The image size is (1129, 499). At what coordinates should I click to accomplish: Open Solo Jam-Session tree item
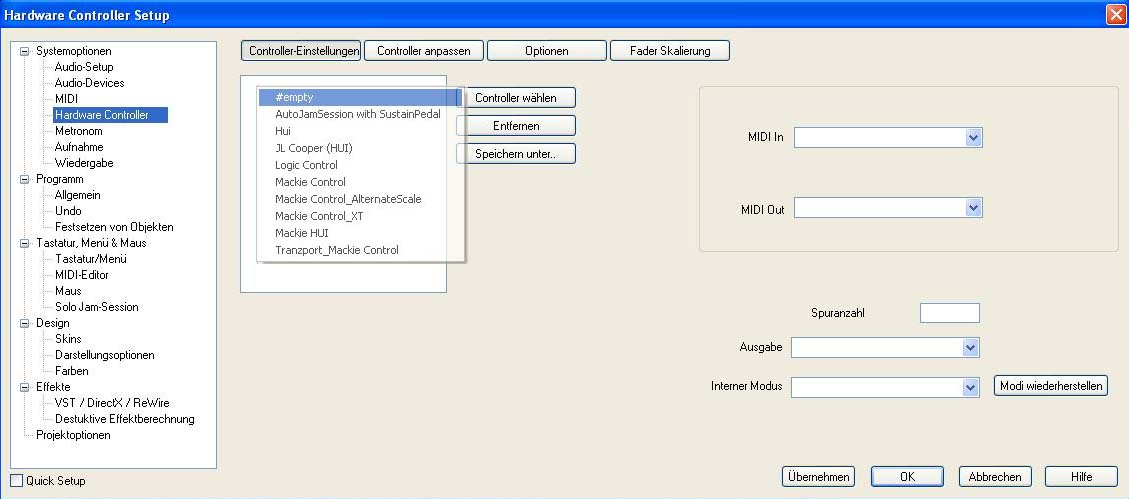(96, 307)
